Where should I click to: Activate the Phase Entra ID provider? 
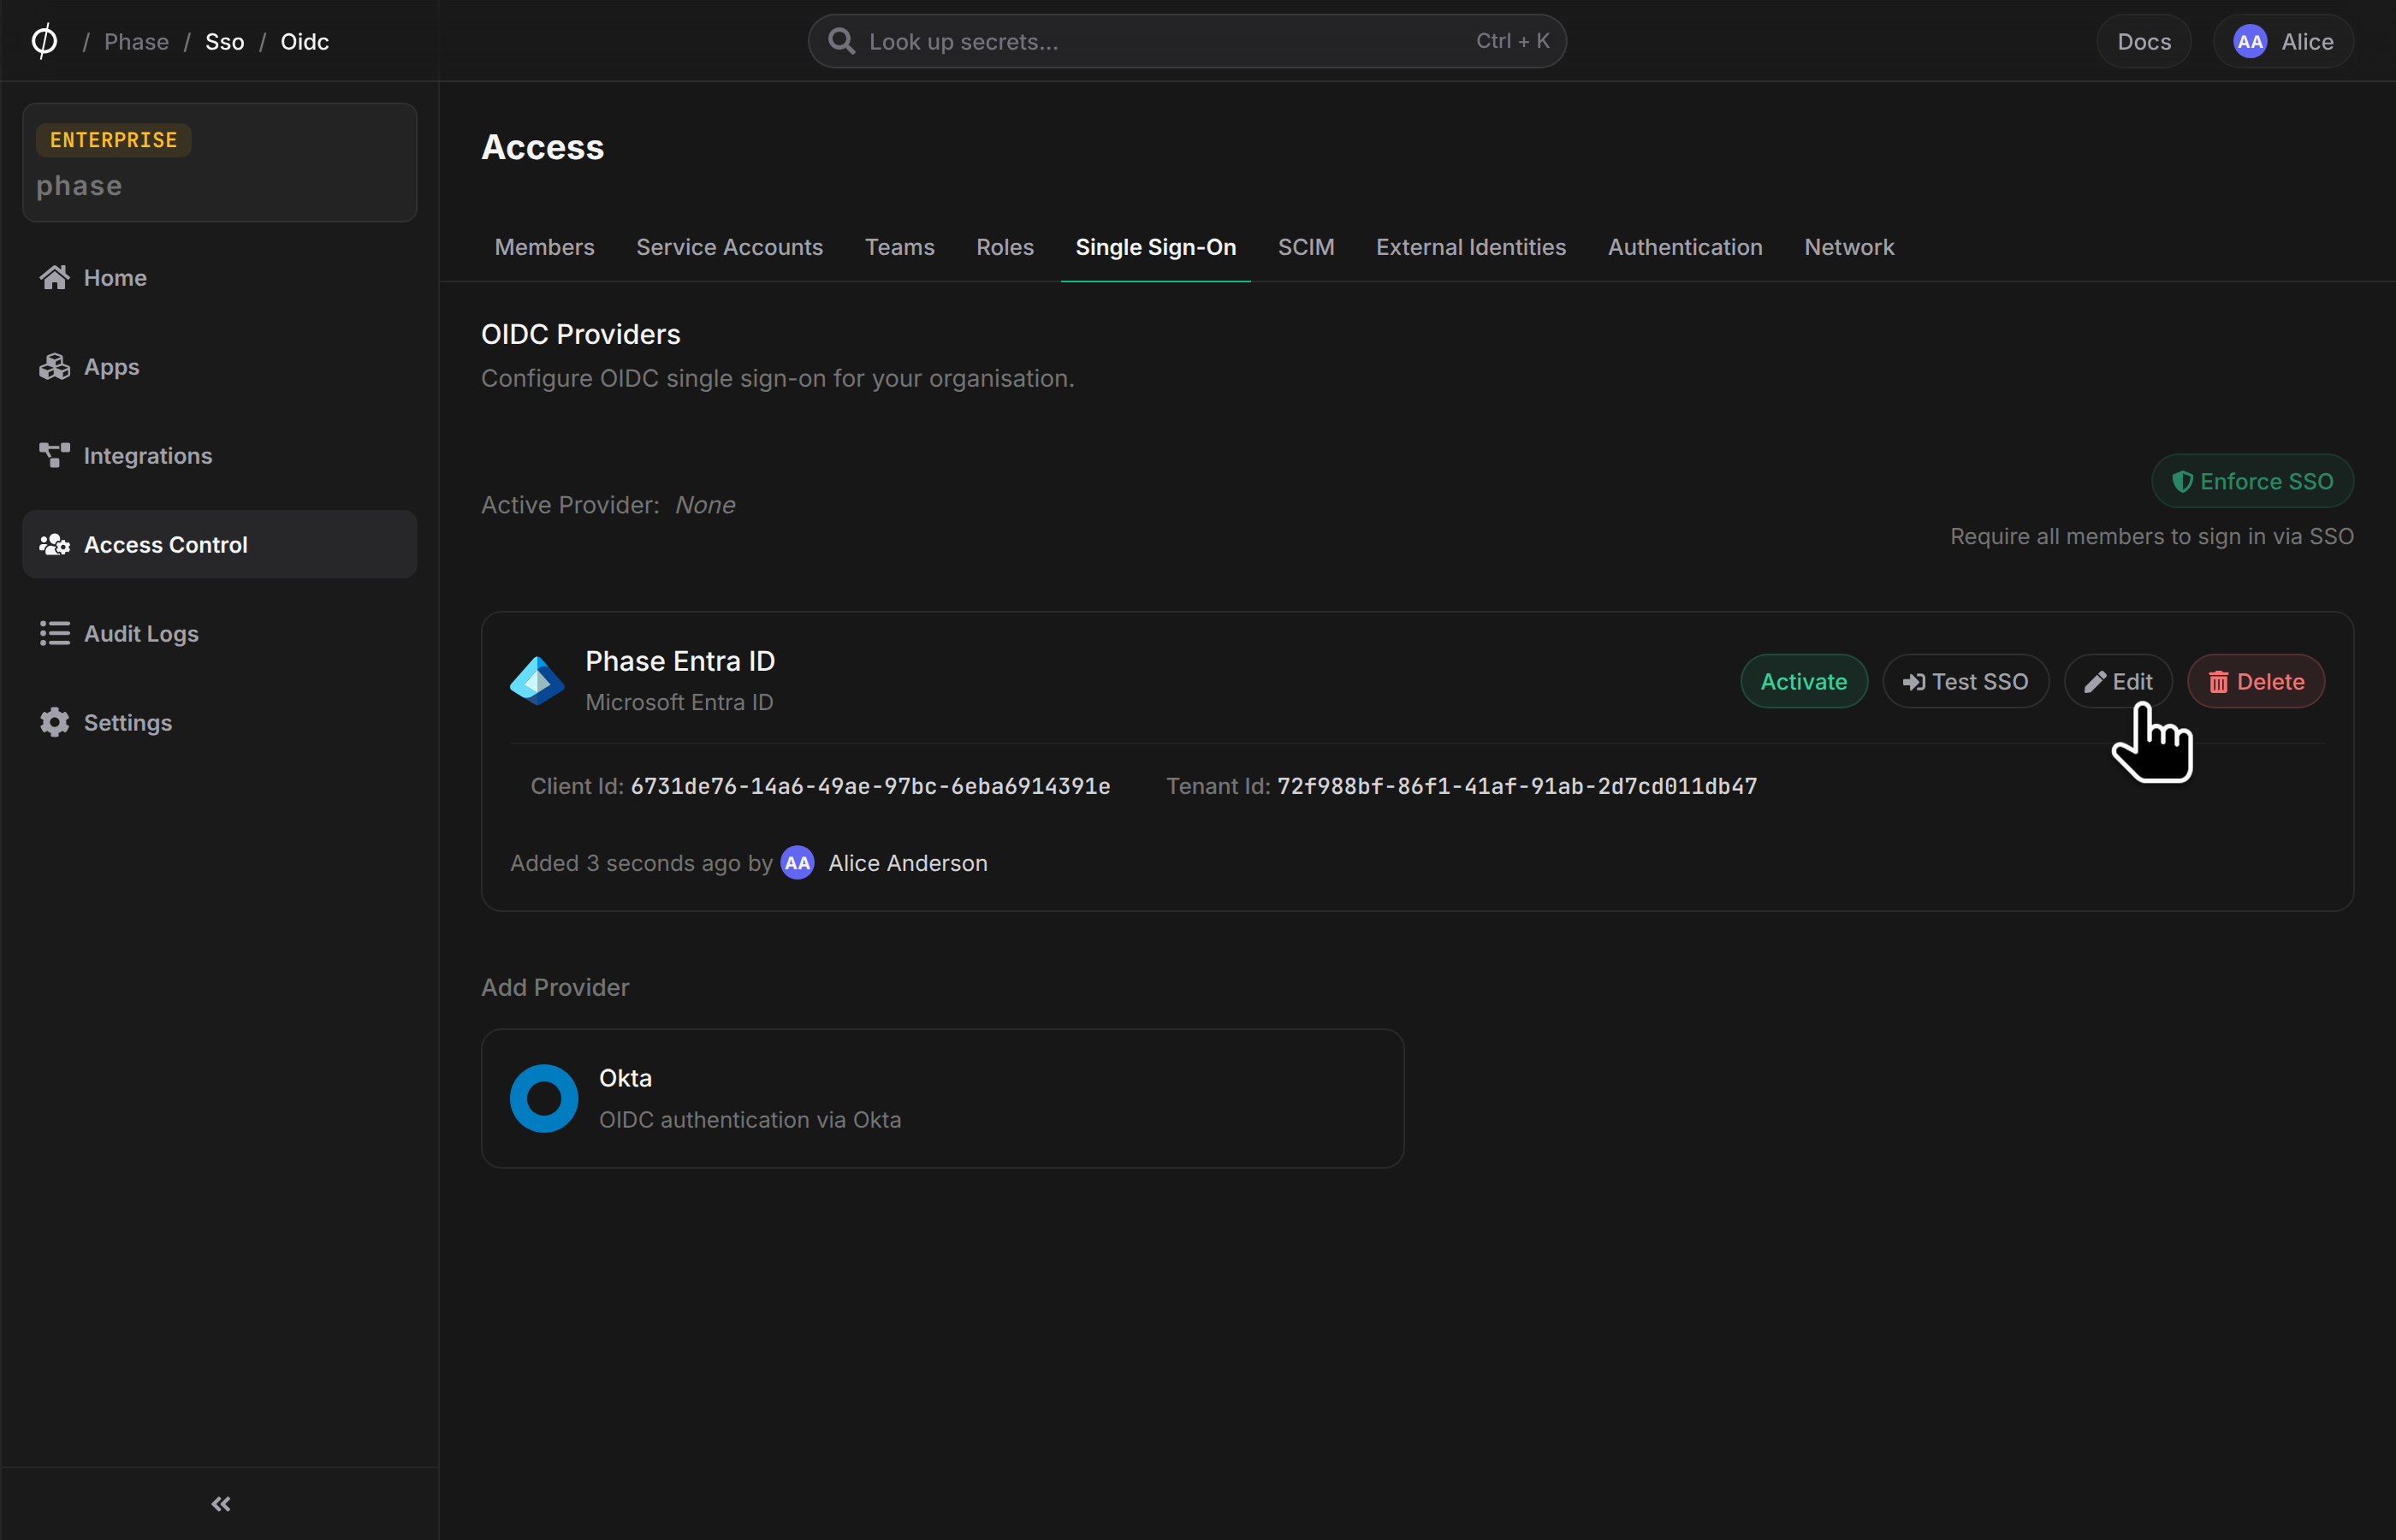pos(1803,681)
